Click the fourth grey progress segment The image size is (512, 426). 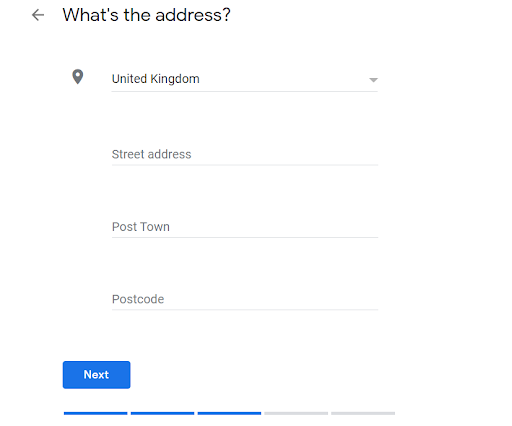coord(296,413)
